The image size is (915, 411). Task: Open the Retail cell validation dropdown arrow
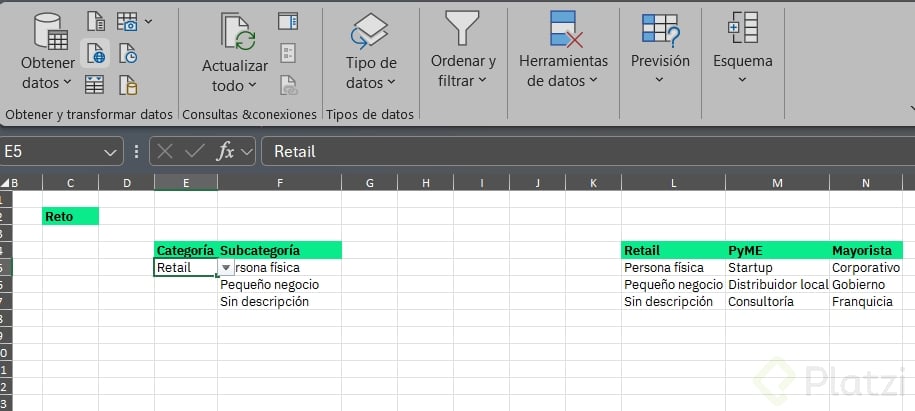tap(226, 268)
